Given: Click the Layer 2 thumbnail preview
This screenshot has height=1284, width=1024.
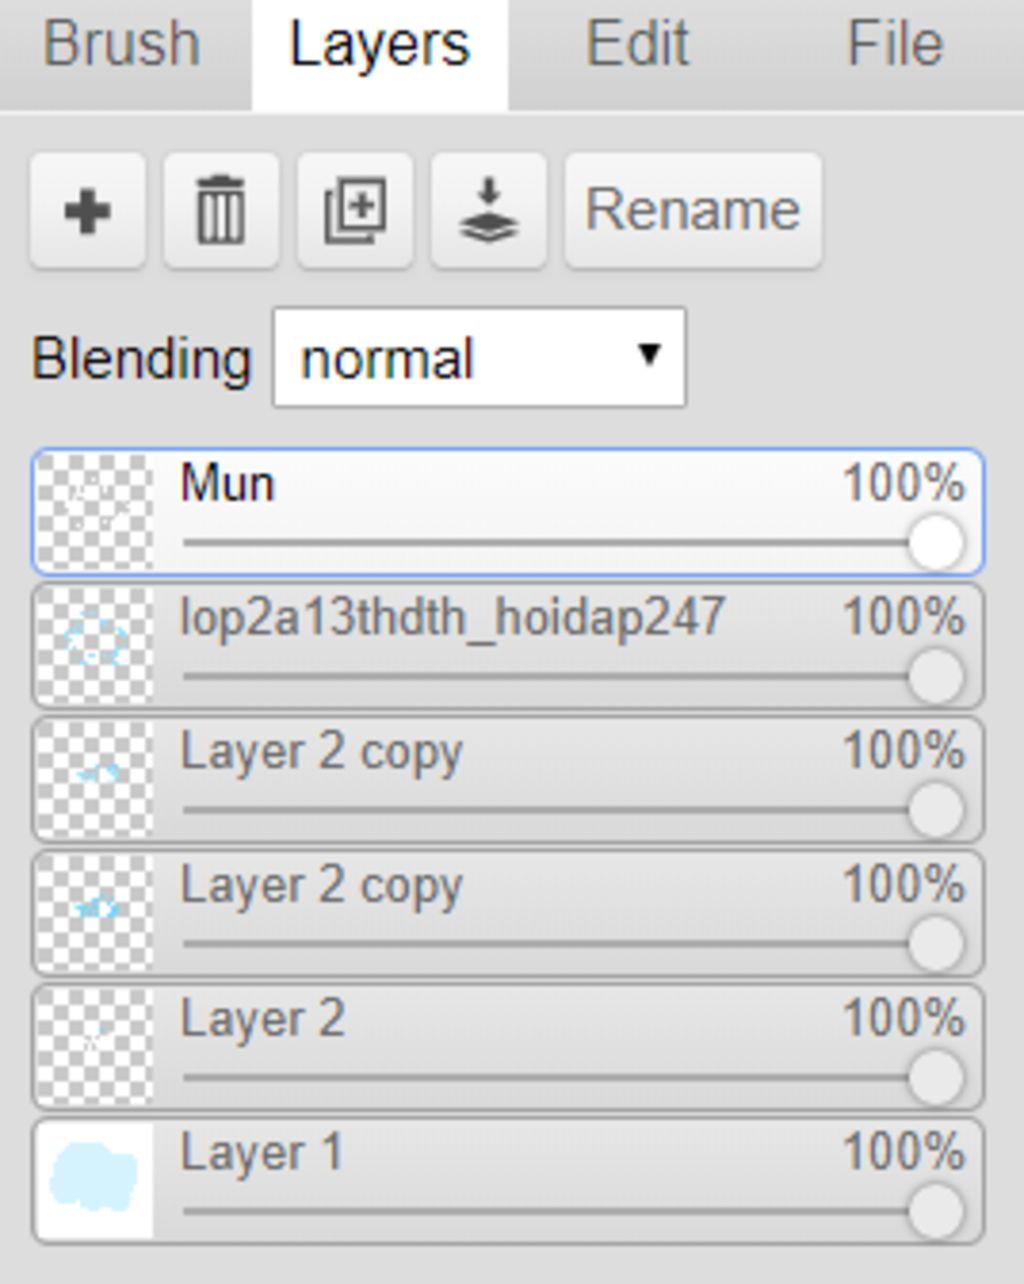Looking at the screenshot, I should [96, 1046].
